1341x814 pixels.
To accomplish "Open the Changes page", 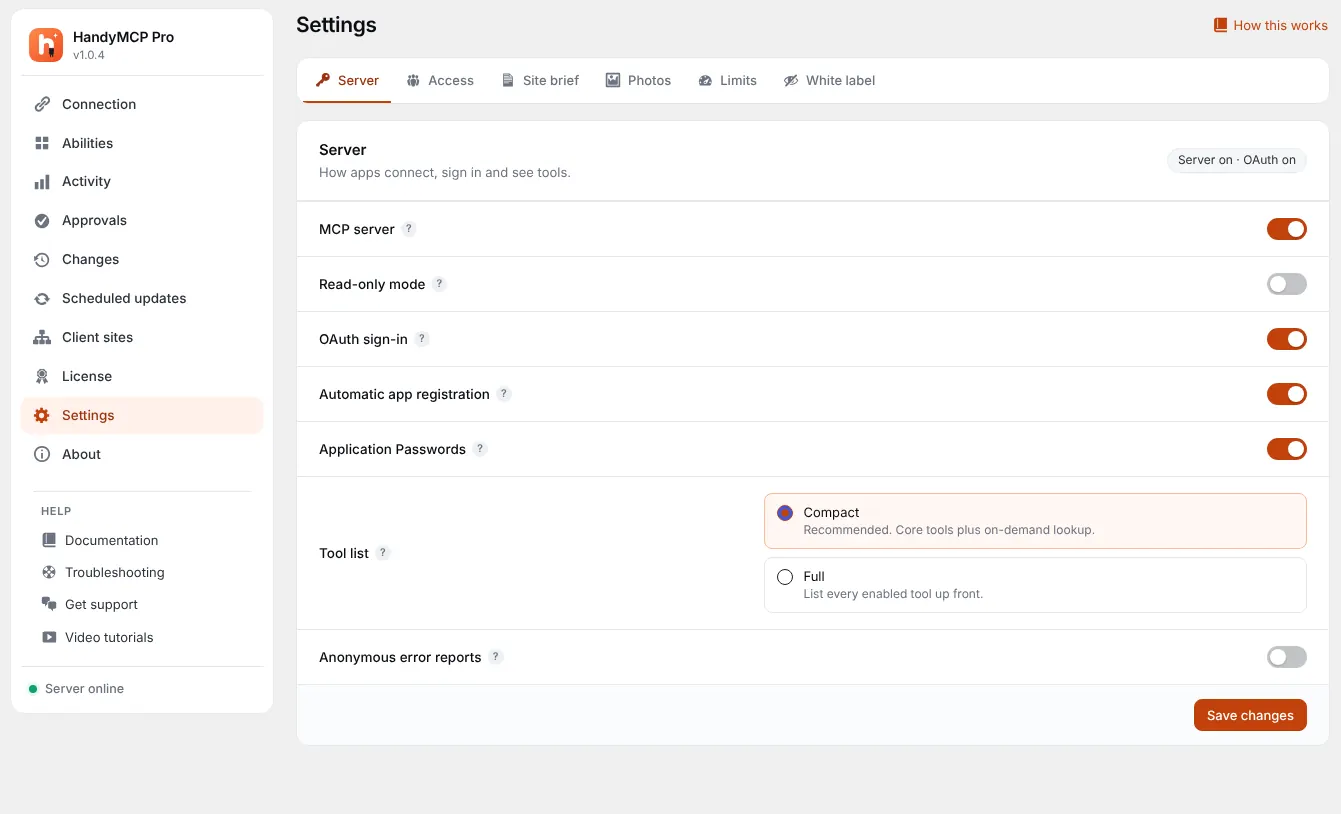I will 142,260.
